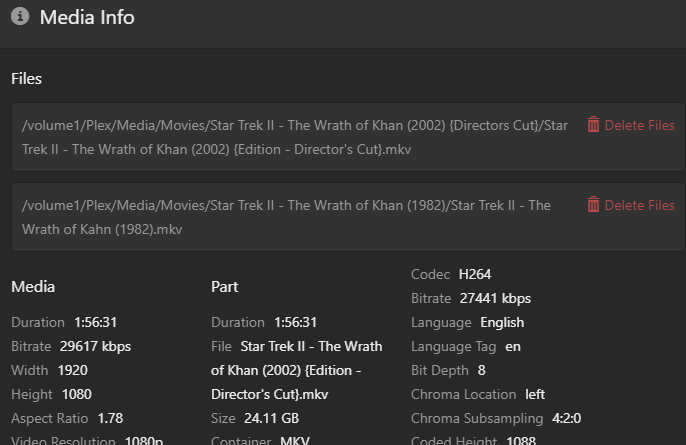The height and width of the screenshot is (445, 686).
Task: Select Language Tag value en
Action: tap(513, 347)
